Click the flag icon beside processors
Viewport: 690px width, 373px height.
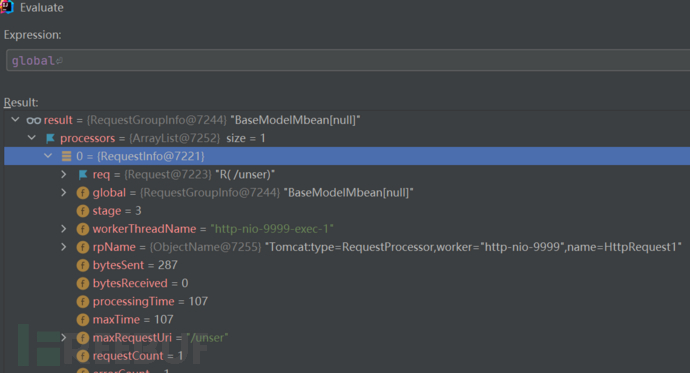[x=50, y=138]
